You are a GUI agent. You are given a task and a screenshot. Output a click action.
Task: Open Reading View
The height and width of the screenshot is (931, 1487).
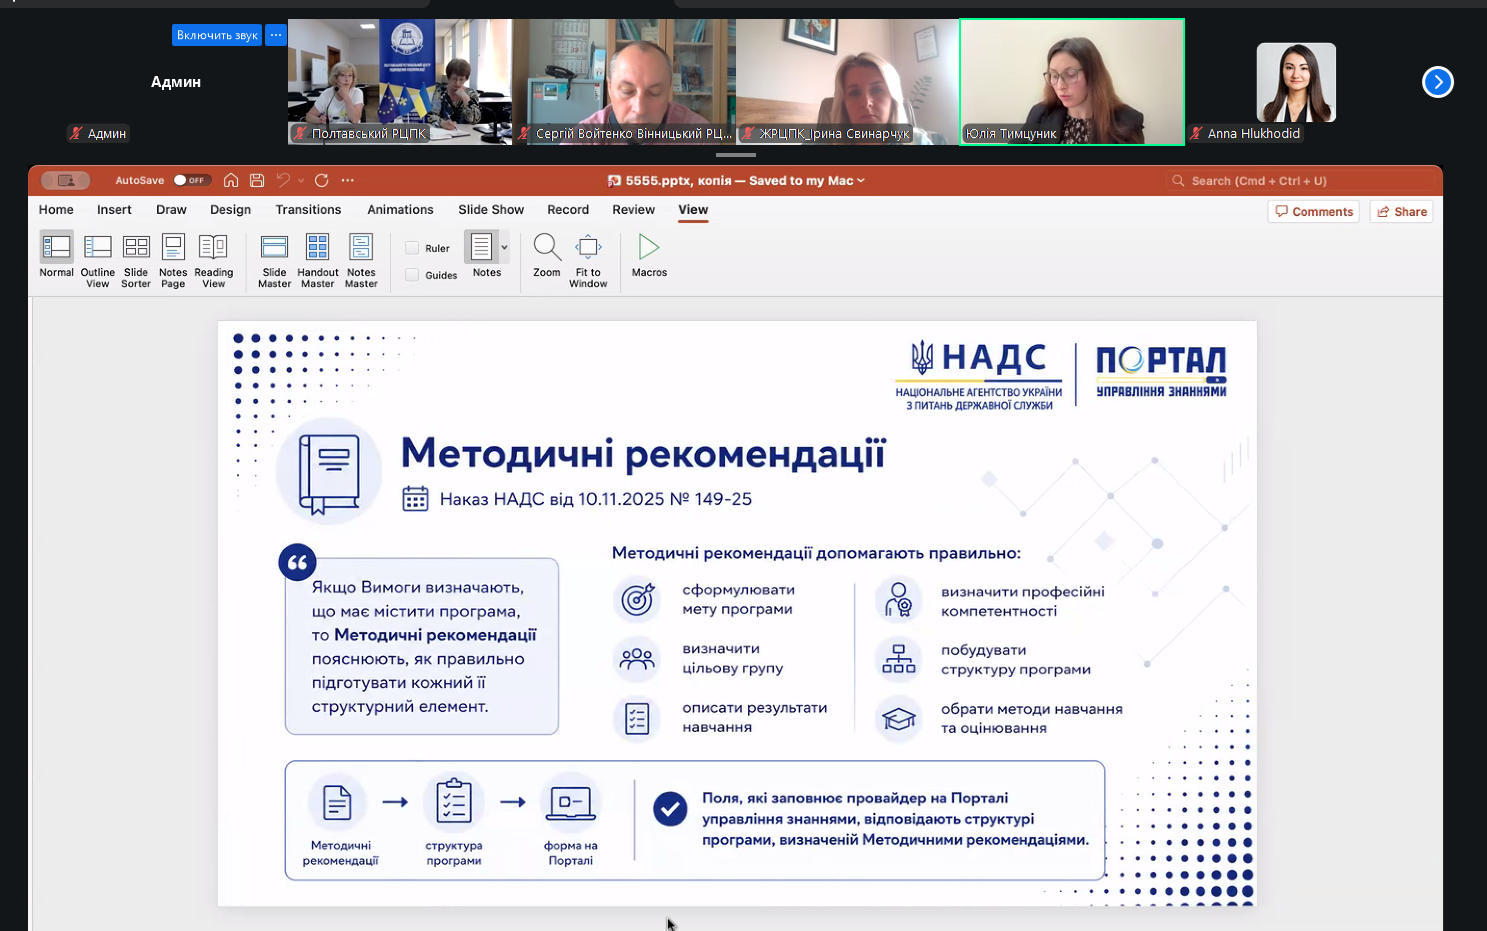(x=213, y=261)
